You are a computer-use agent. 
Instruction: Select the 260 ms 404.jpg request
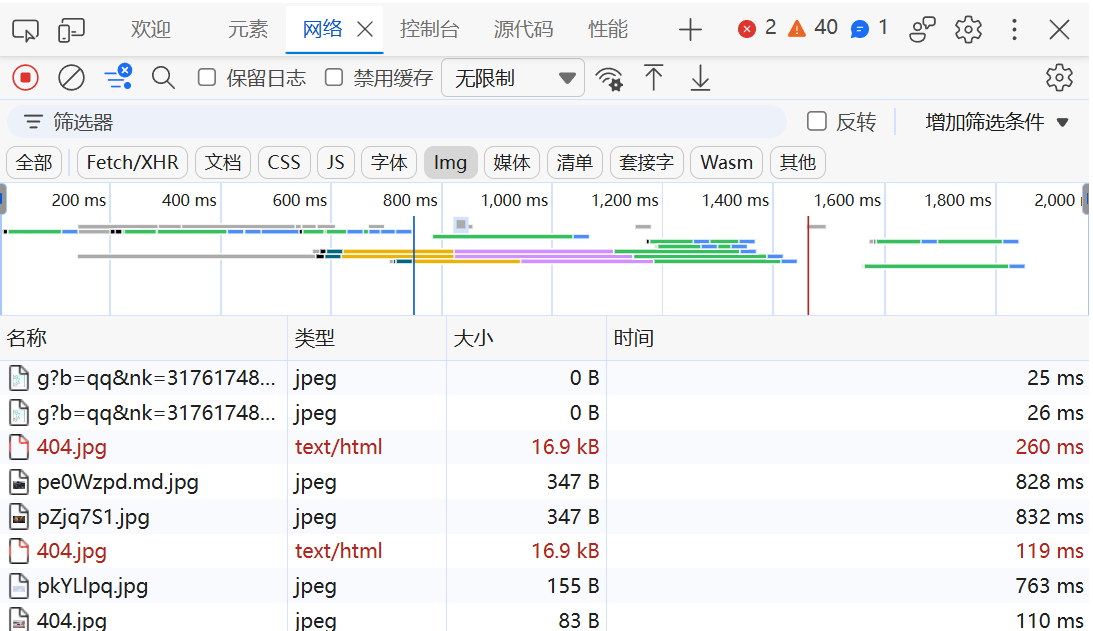pos(544,448)
